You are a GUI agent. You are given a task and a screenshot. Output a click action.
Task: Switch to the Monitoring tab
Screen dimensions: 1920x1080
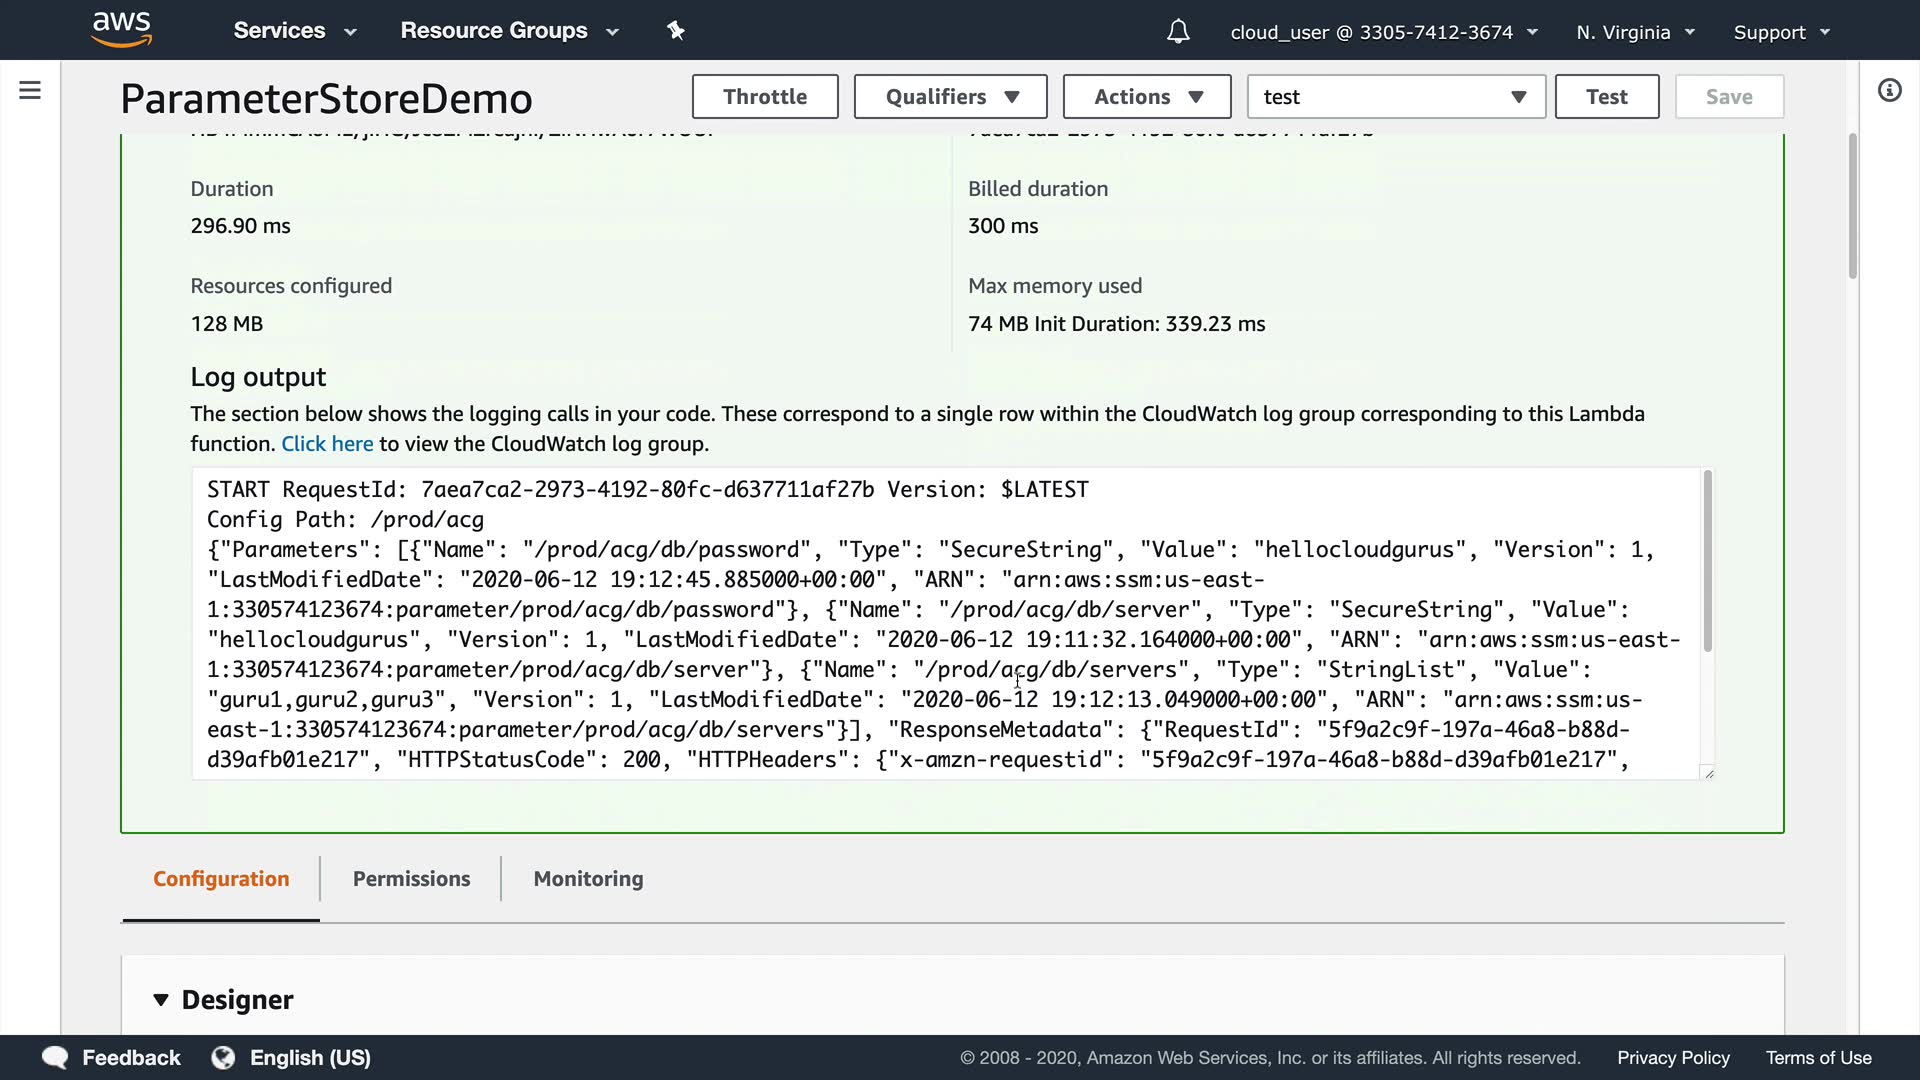pos(588,879)
